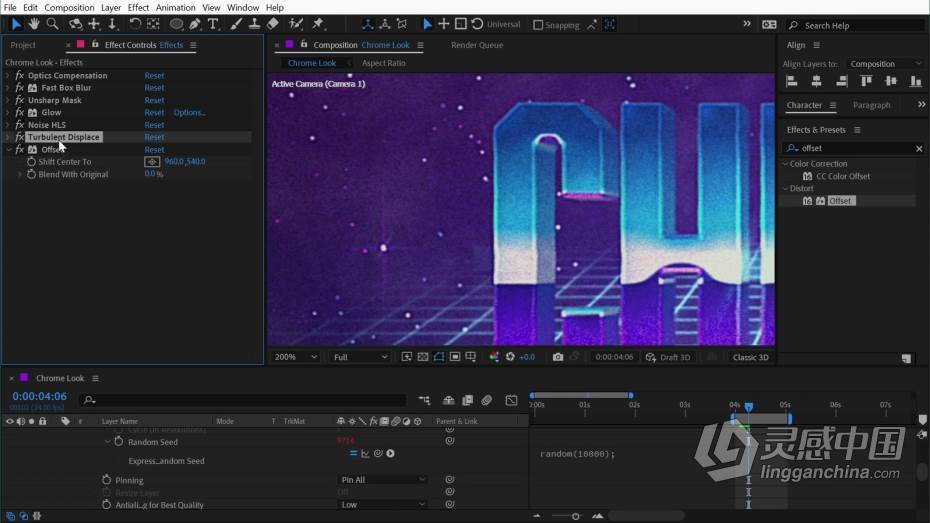Clear the offset search field
Screen dimensions: 930x523
(919, 148)
